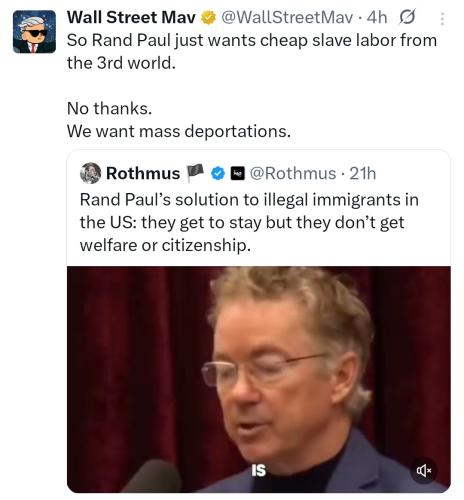
Task: Click the gold verified badge beside Wall Street Mav
Action: click(208, 17)
